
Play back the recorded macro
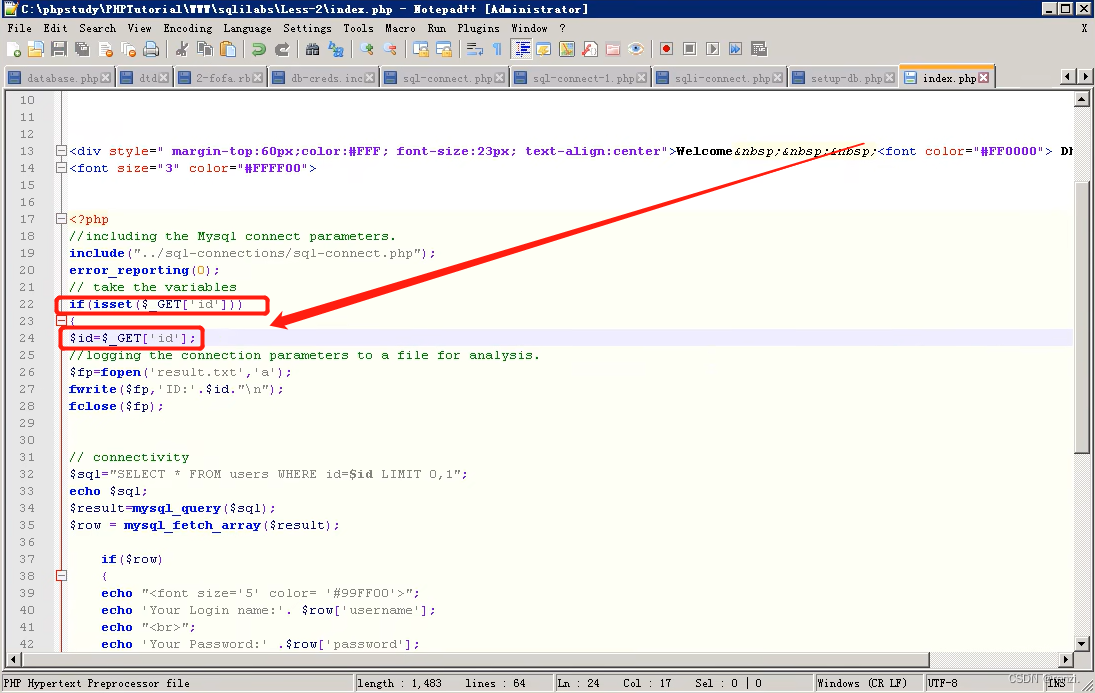(x=713, y=49)
